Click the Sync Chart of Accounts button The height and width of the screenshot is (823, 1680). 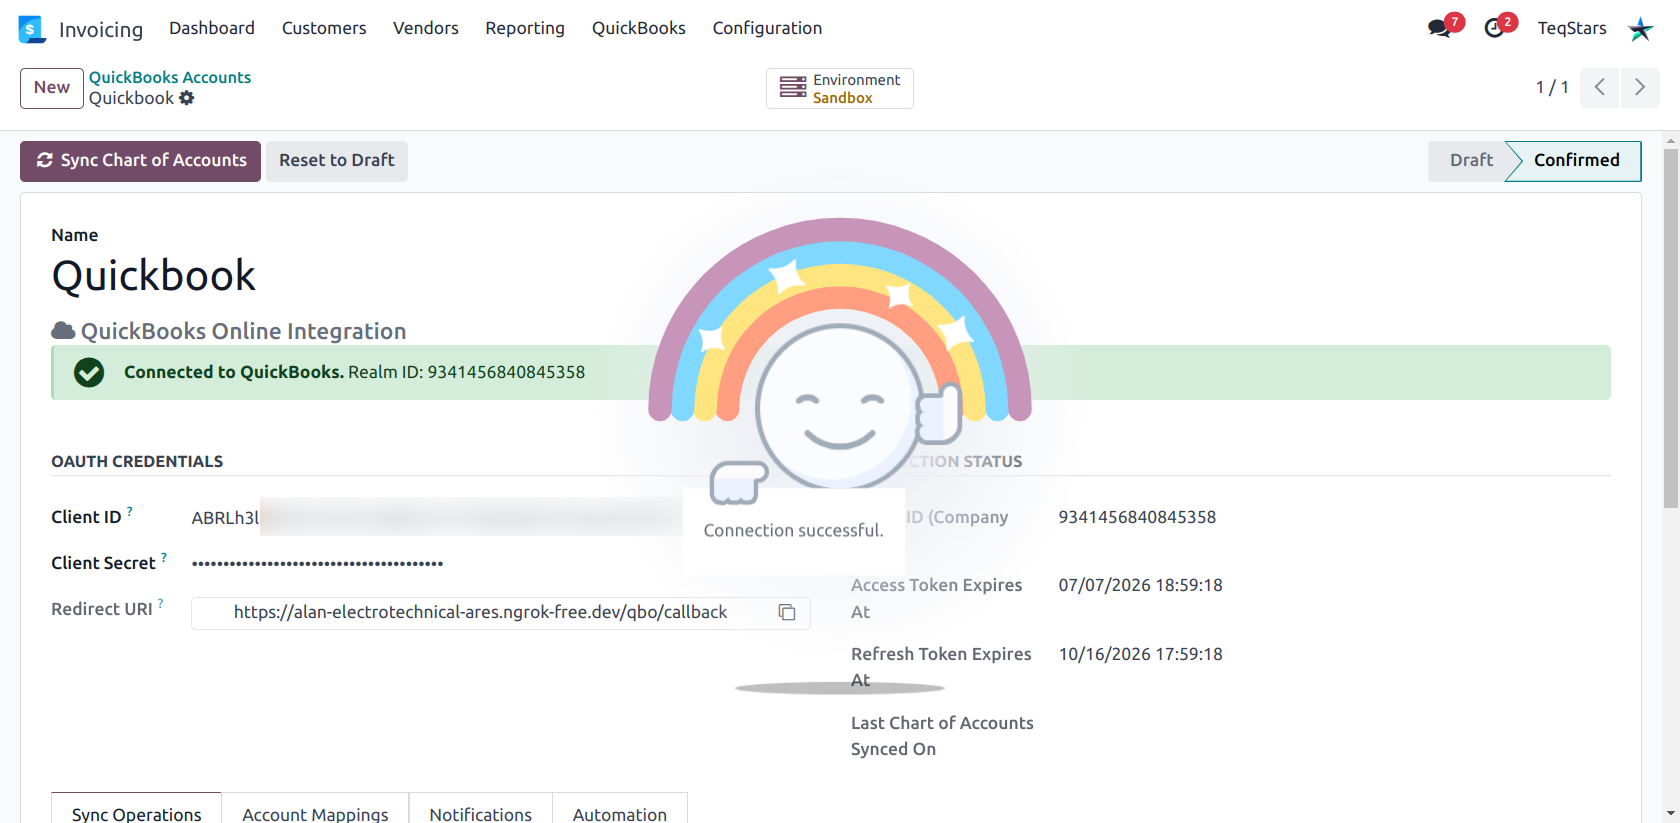[x=141, y=161]
